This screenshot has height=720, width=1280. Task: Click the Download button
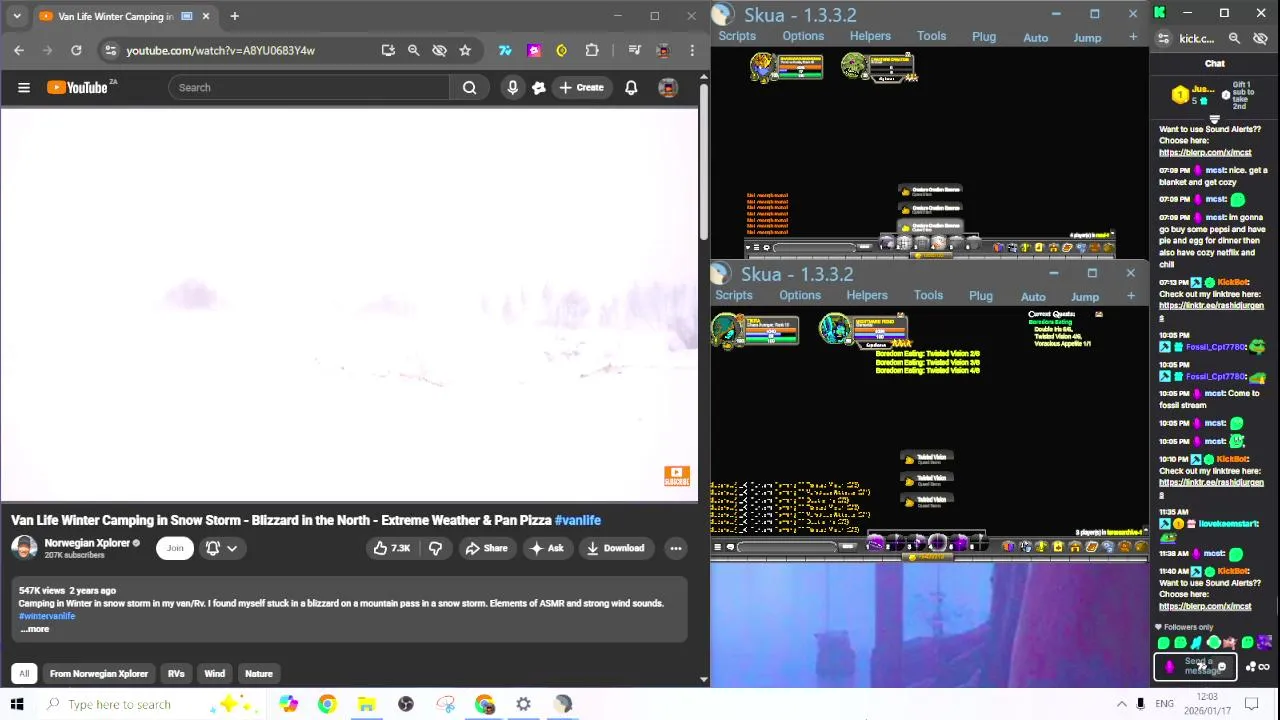(615, 548)
